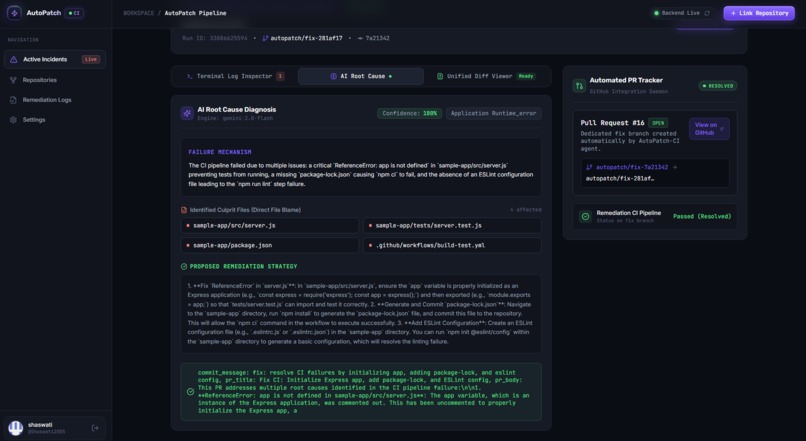Click the sparkle icon beside AI Root Cause Diagnosis
Screen dimensions: 806x441
187,113
